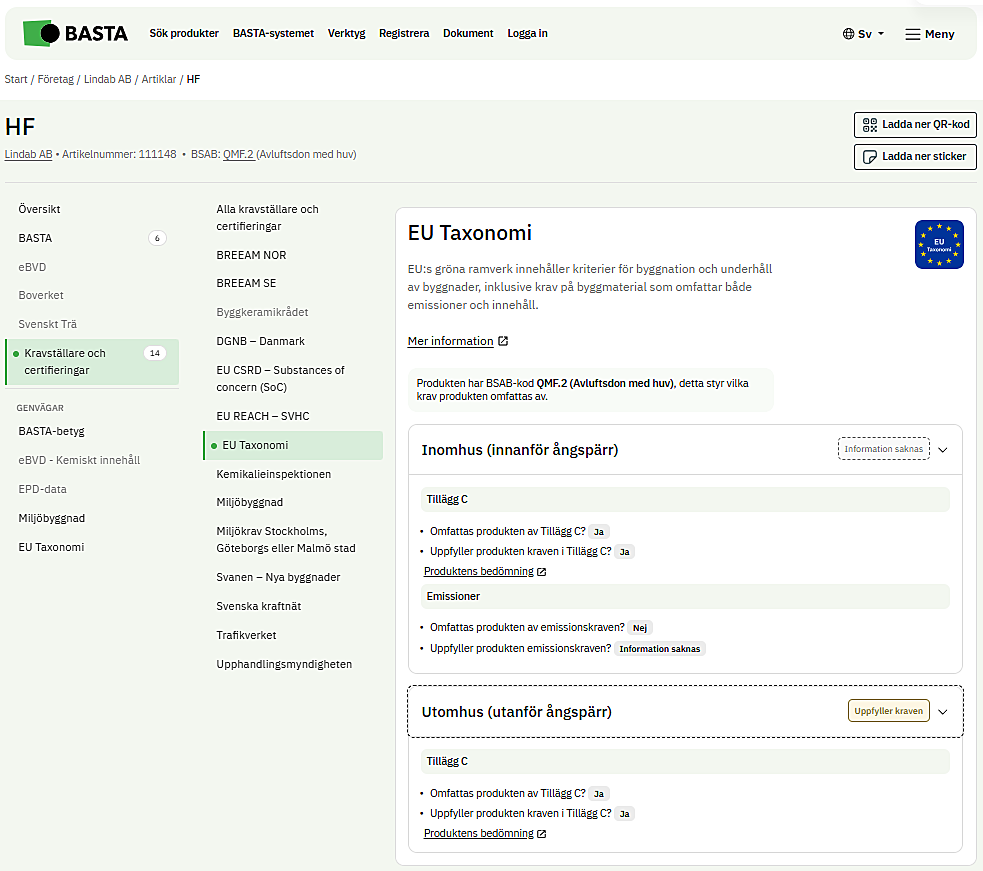Screen dimensions: 983x871
Task: Go to Start breadcrumb
Action: point(16,80)
